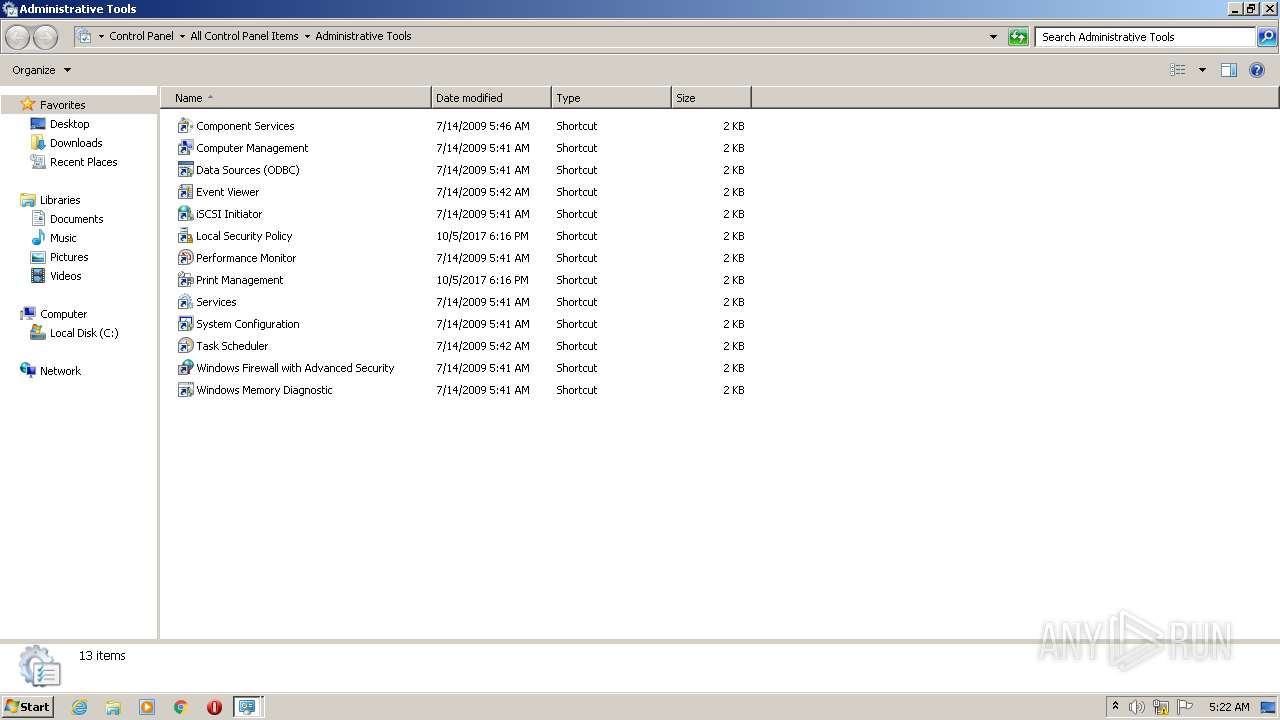Image resolution: width=1280 pixels, height=720 pixels.
Task: Open Recent Places in navigation pane
Action: click(x=83, y=162)
